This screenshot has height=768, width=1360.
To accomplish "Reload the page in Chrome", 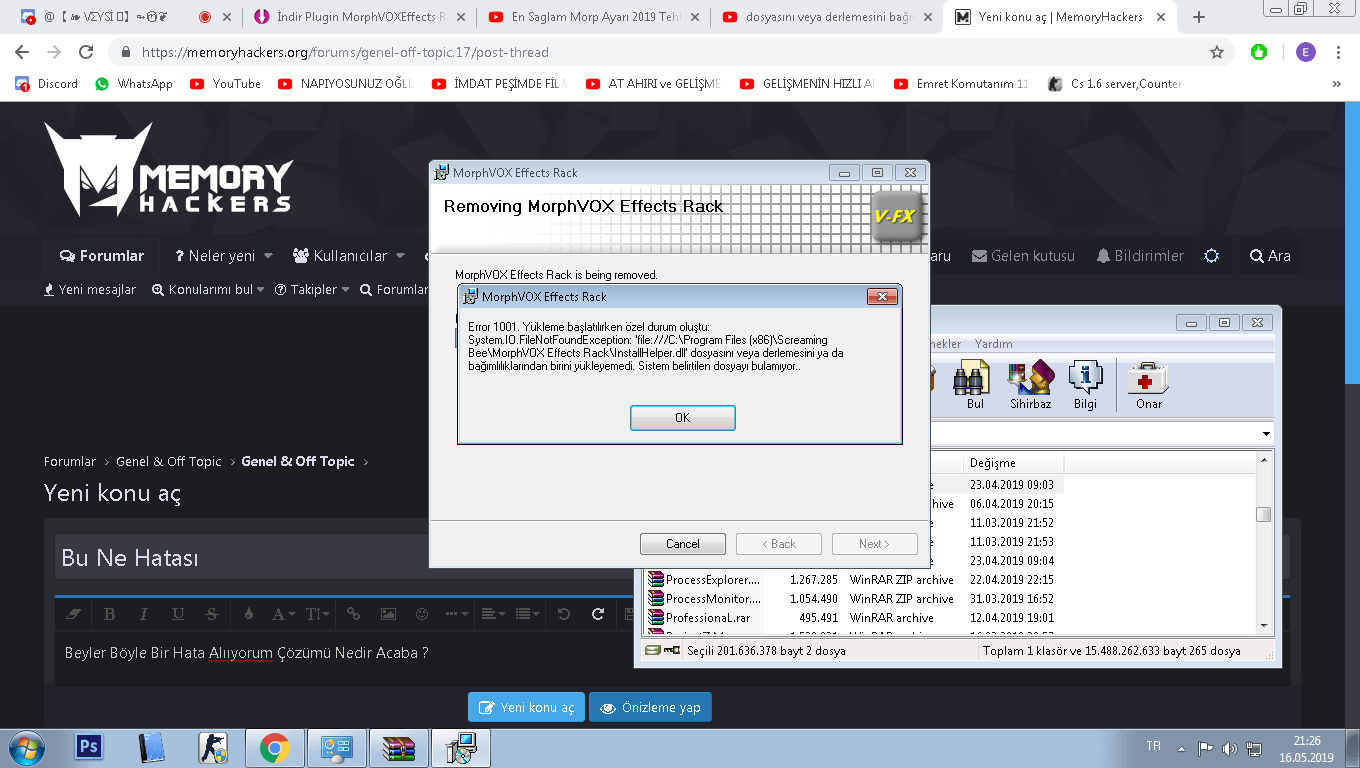I will [86, 52].
